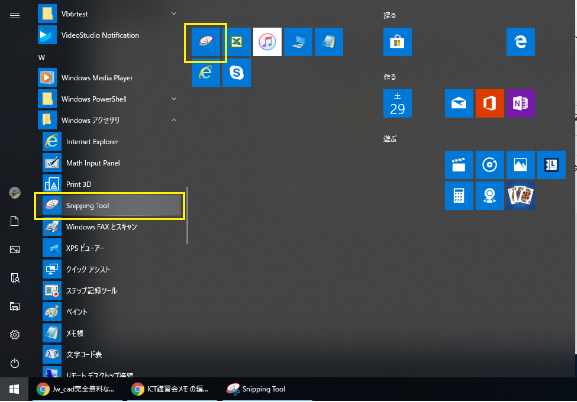Viewport: 577px width, 402px height.
Task: Open the hamburger menu at top of Start
Action: tap(15, 15)
